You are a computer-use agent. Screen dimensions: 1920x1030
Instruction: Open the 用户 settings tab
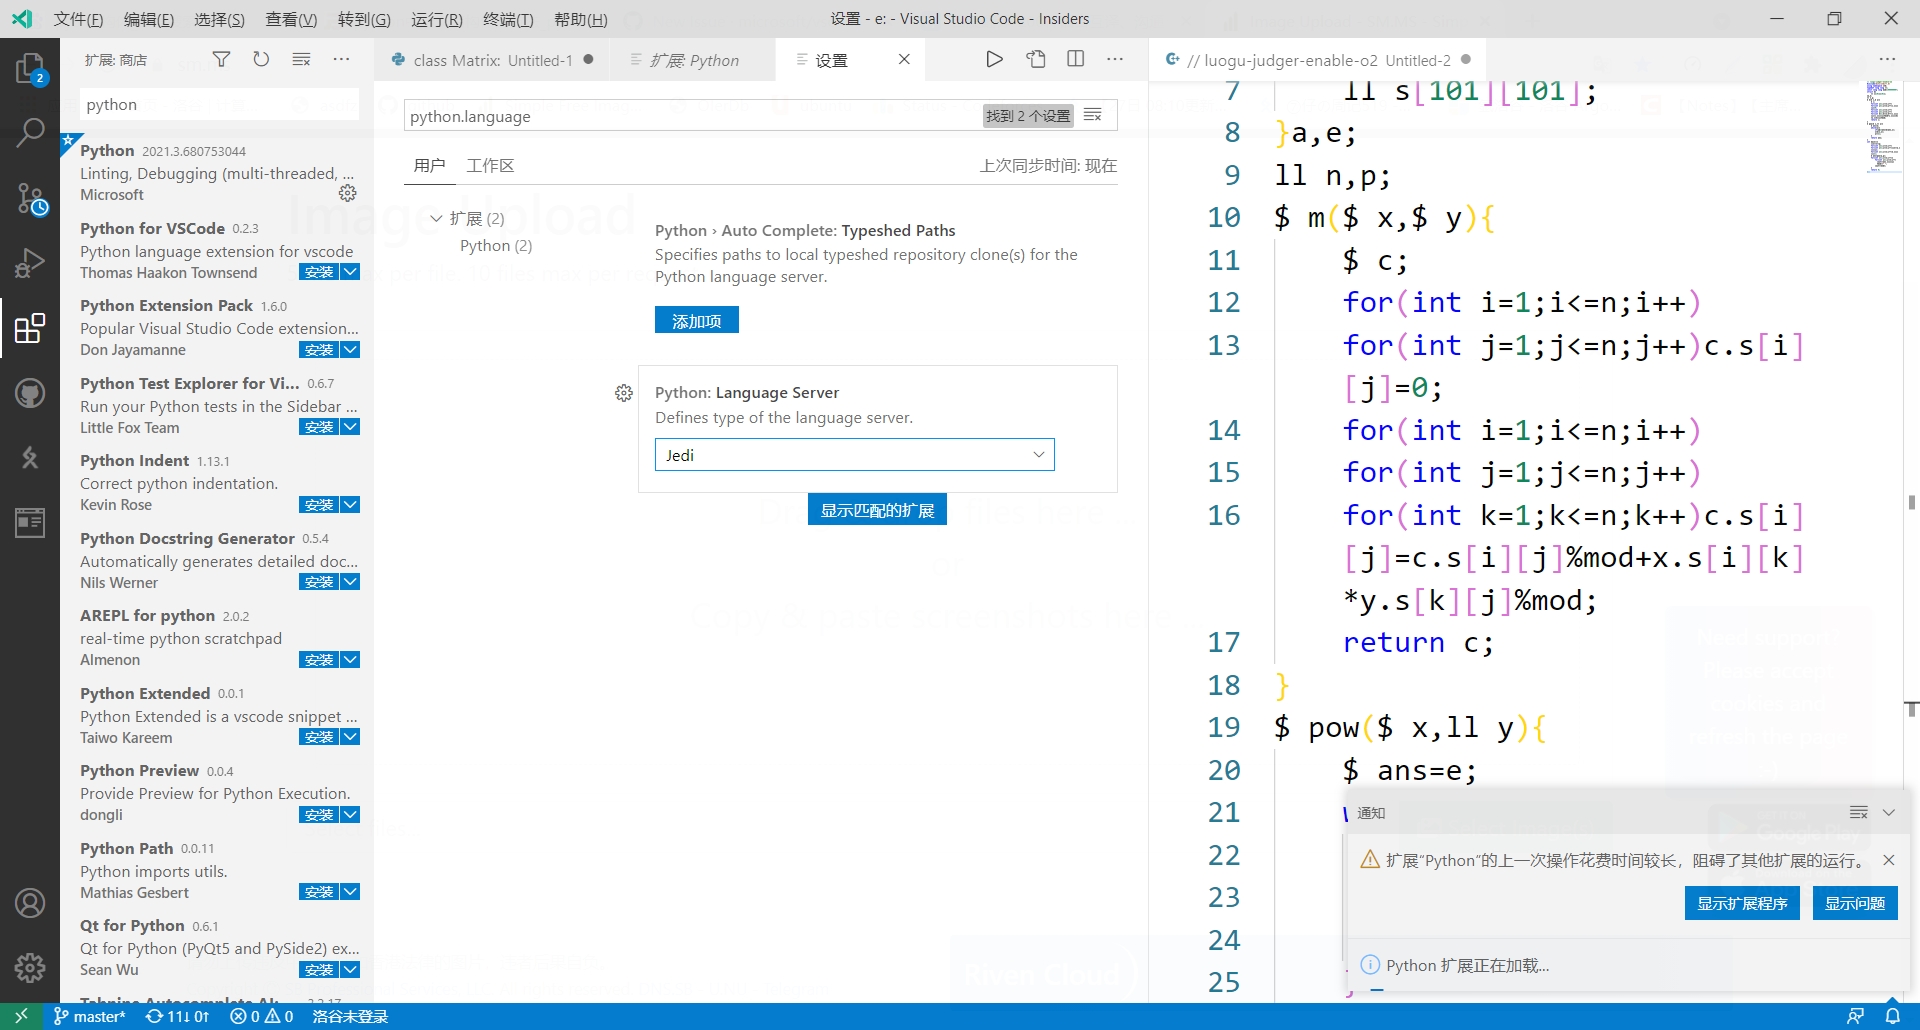(429, 166)
